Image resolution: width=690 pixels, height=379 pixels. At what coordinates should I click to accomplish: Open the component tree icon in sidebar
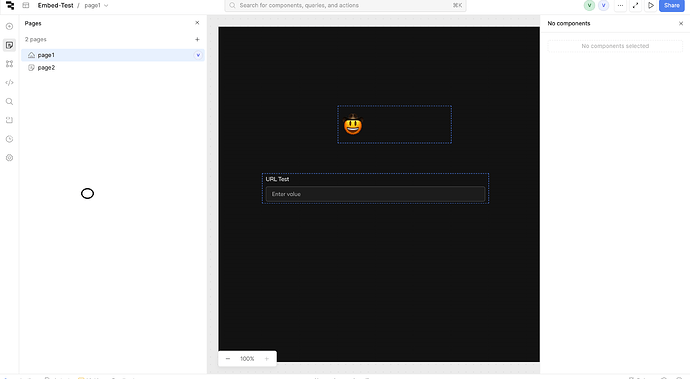pyautogui.click(x=9, y=64)
